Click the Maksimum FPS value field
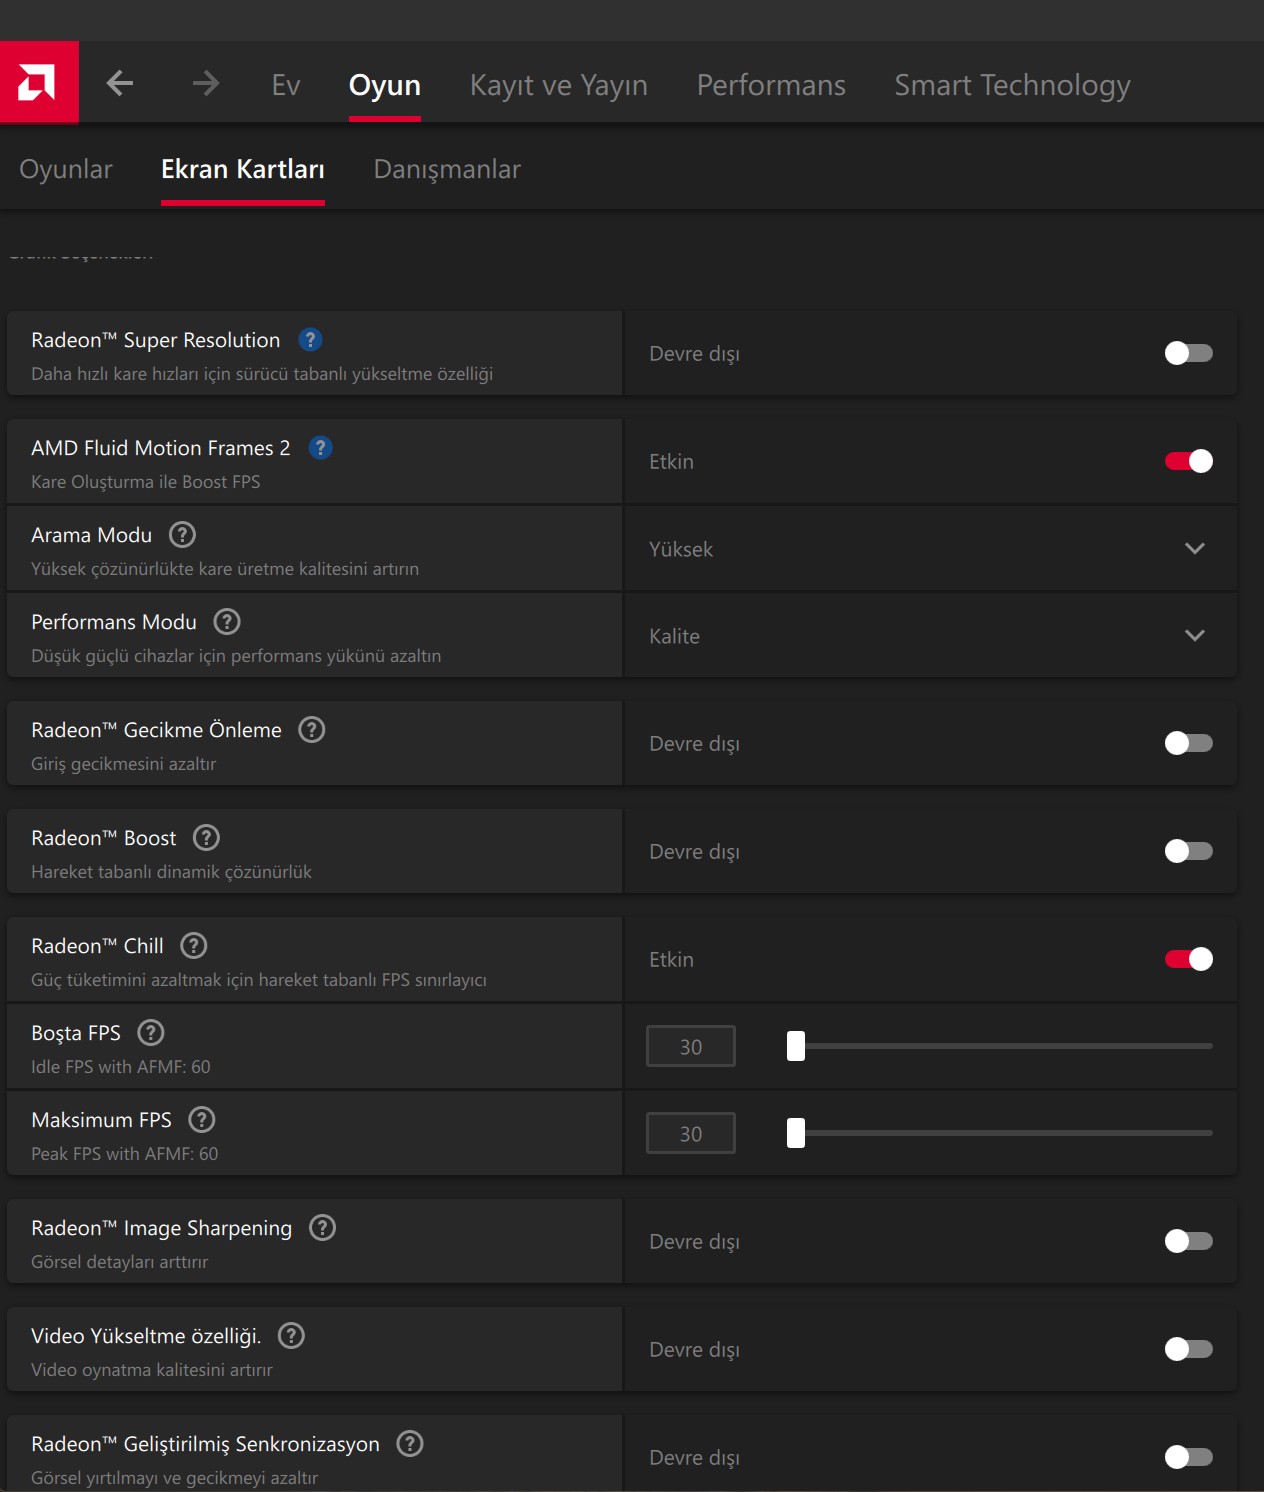This screenshot has height=1492, width=1264. (691, 1133)
